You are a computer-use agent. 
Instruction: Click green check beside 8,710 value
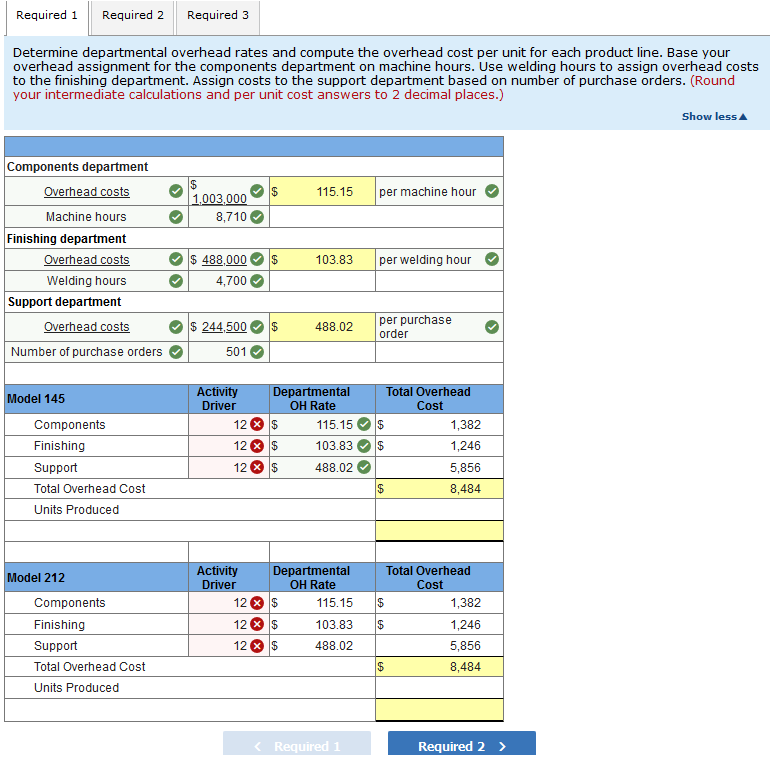pos(257,217)
